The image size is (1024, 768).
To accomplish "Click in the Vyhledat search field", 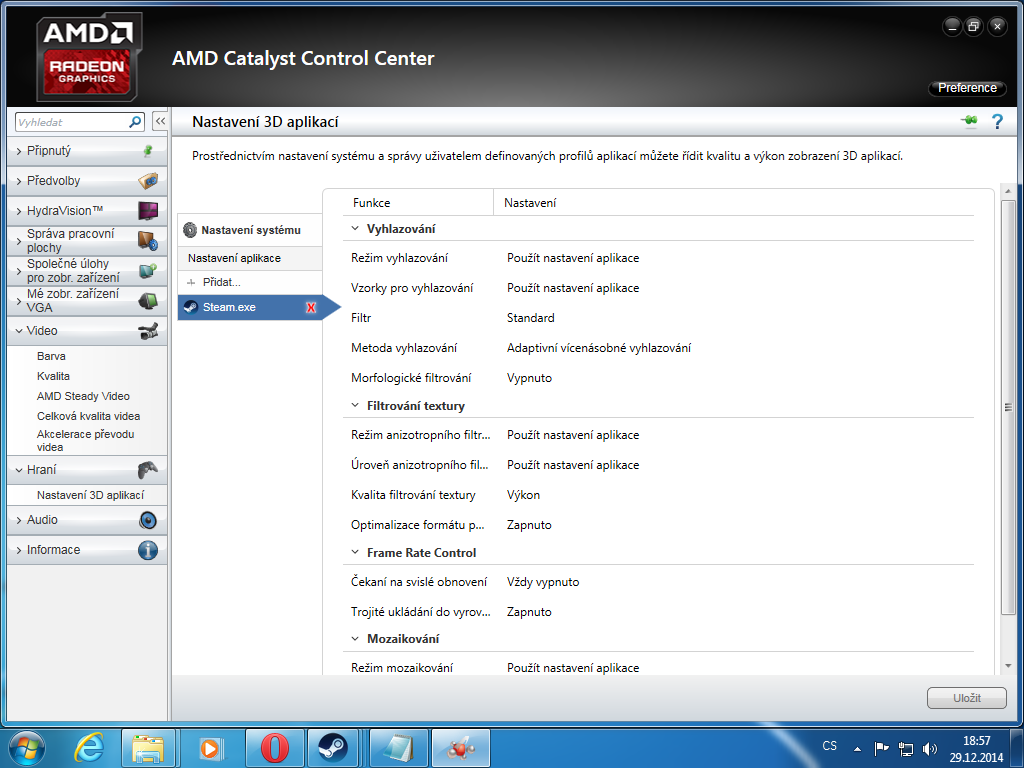I will click(x=70, y=122).
